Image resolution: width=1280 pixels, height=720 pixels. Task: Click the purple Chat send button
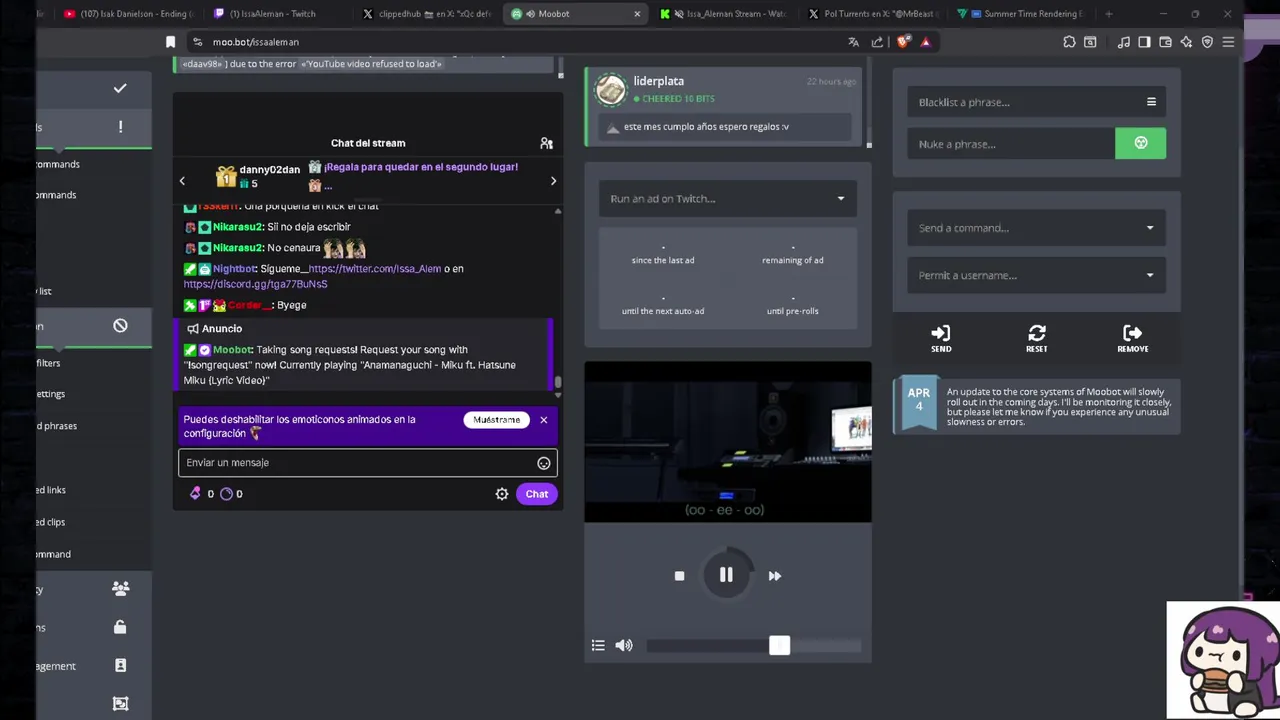[537, 494]
